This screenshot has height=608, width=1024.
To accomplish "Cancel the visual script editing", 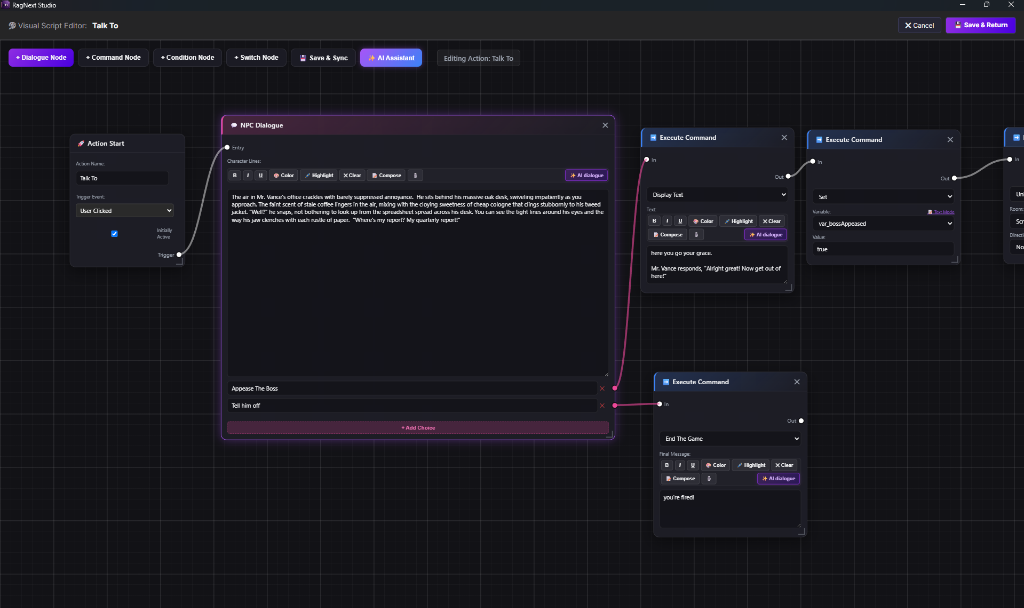I will pyautogui.click(x=920, y=25).
